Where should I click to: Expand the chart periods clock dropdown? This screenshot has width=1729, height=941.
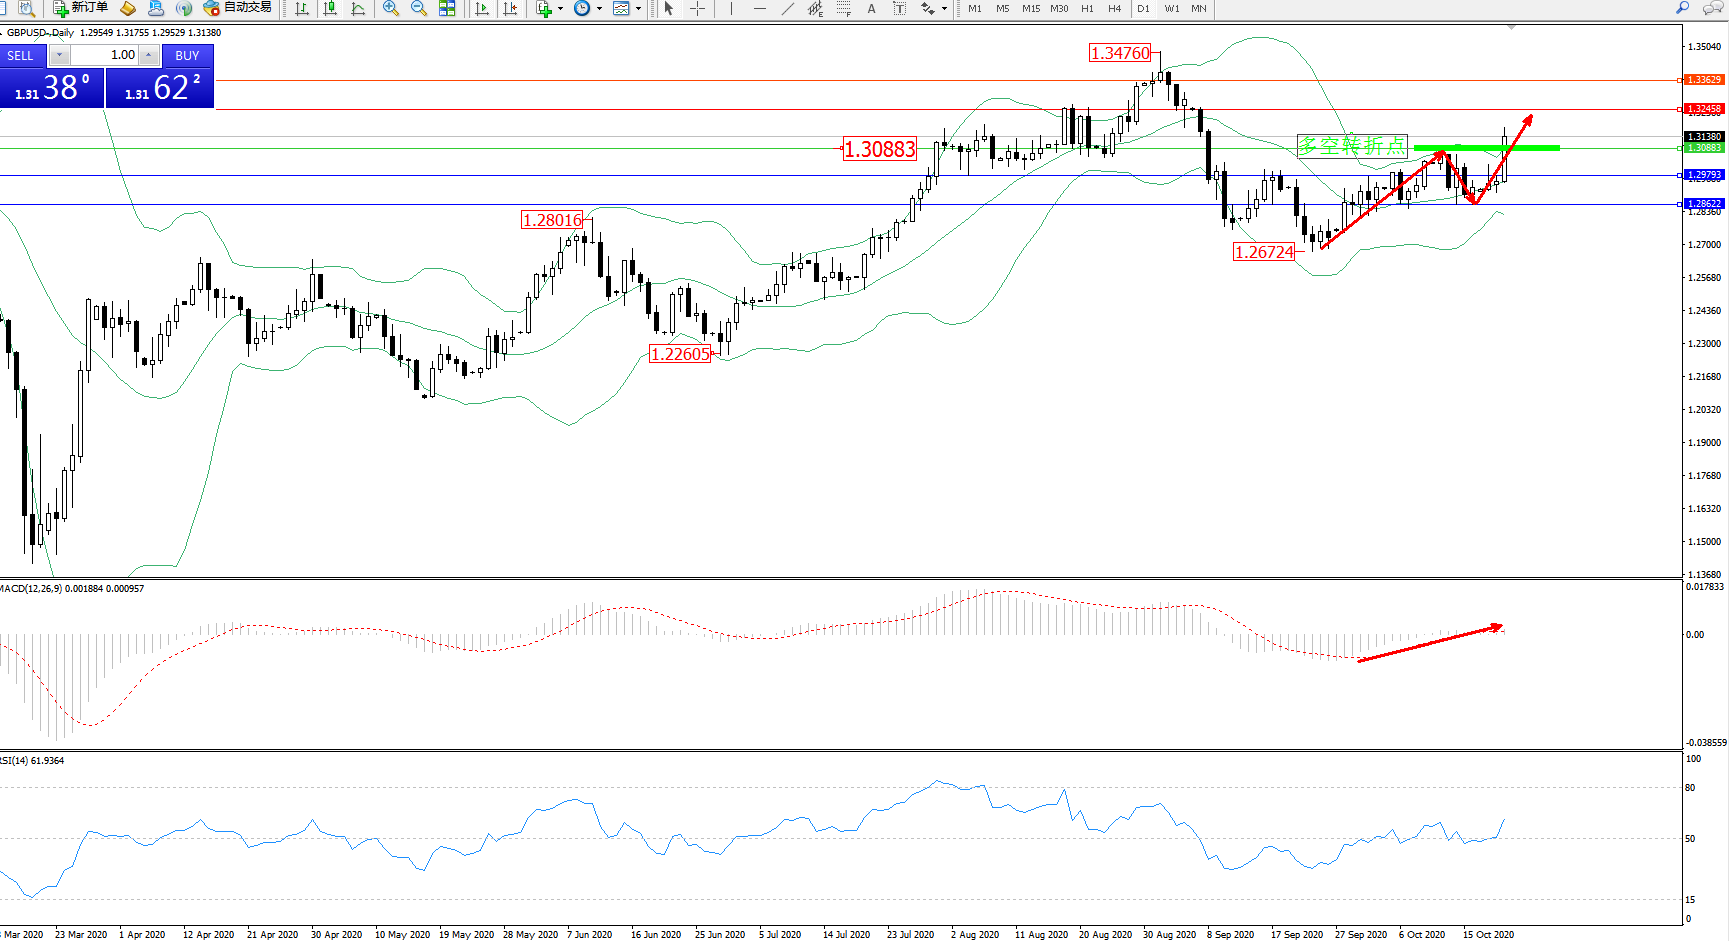(x=599, y=8)
